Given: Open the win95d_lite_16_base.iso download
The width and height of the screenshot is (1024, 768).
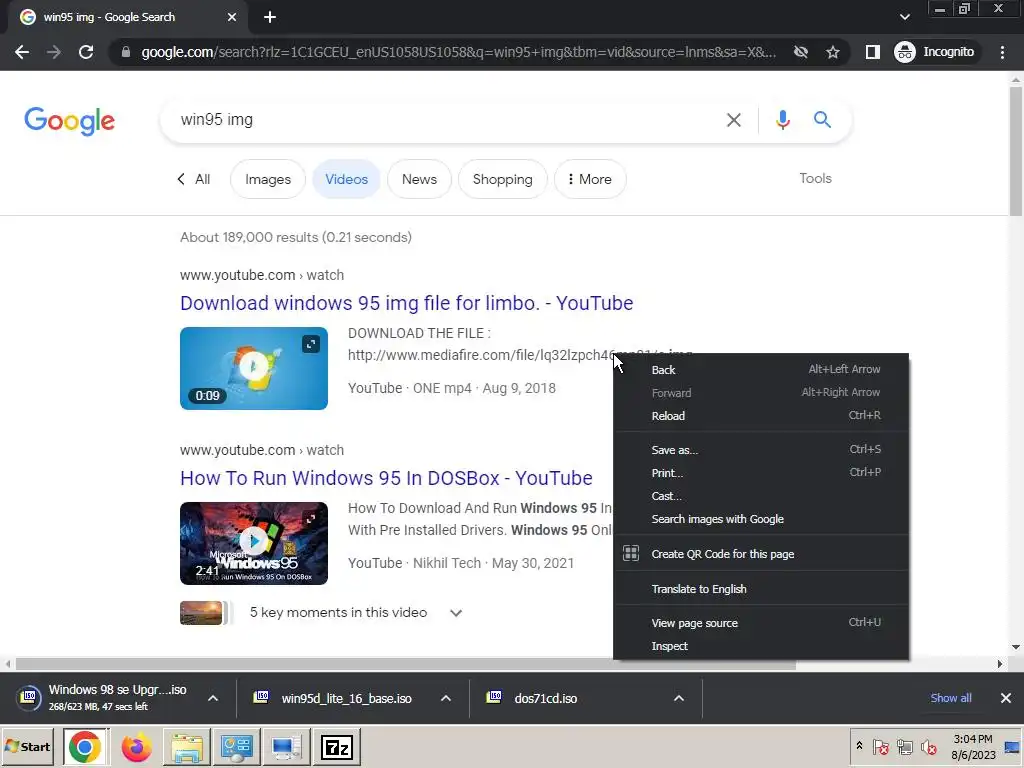Looking at the screenshot, I should tap(333, 698).
